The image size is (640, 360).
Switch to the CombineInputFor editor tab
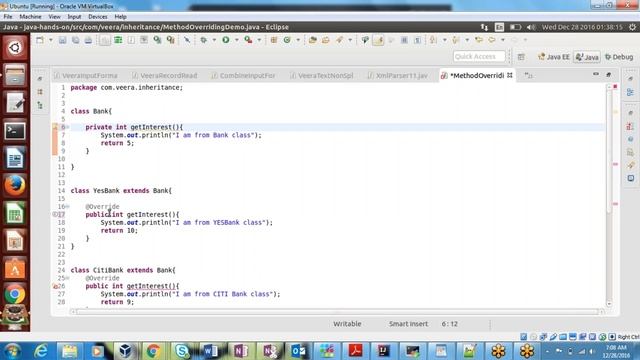tap(244, 76)
